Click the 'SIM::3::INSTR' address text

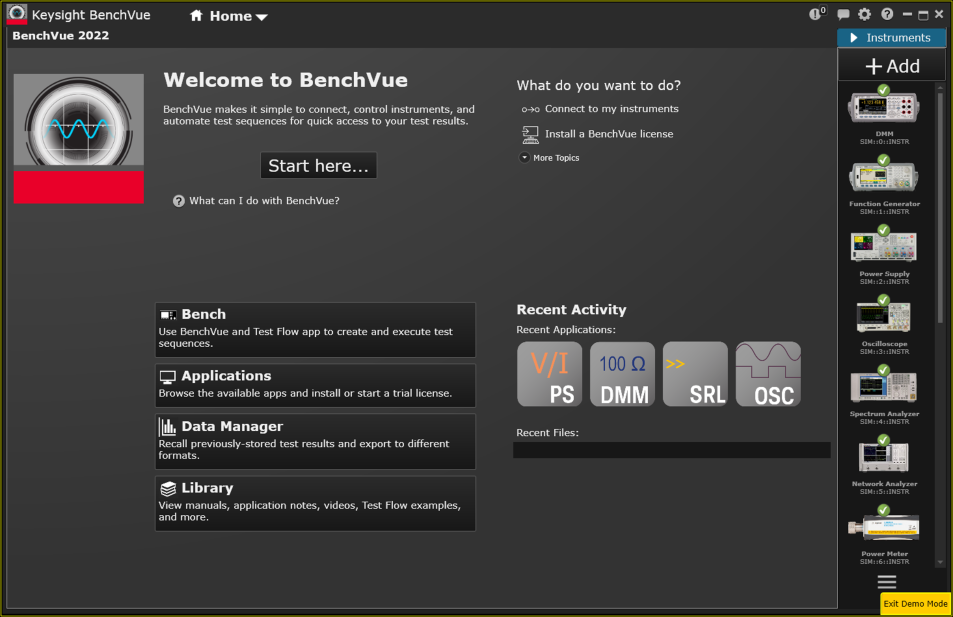(x=884, y=351)
